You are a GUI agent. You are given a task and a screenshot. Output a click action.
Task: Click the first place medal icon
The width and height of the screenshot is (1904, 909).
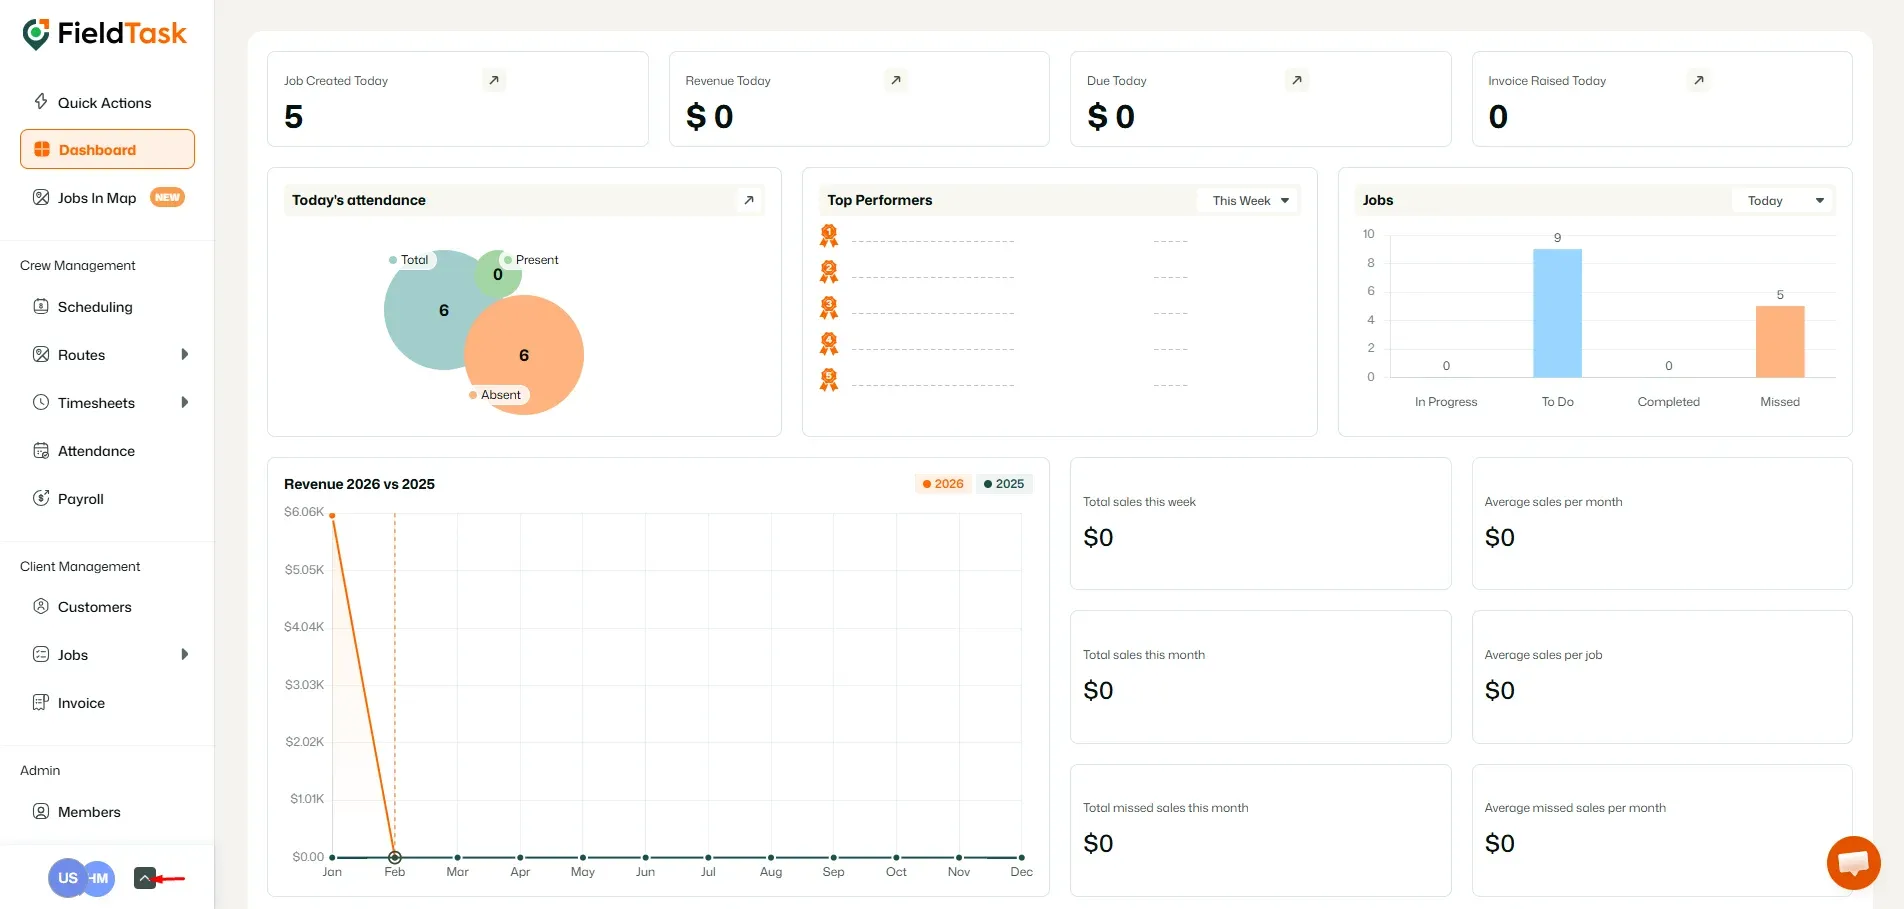pos(829,236)
